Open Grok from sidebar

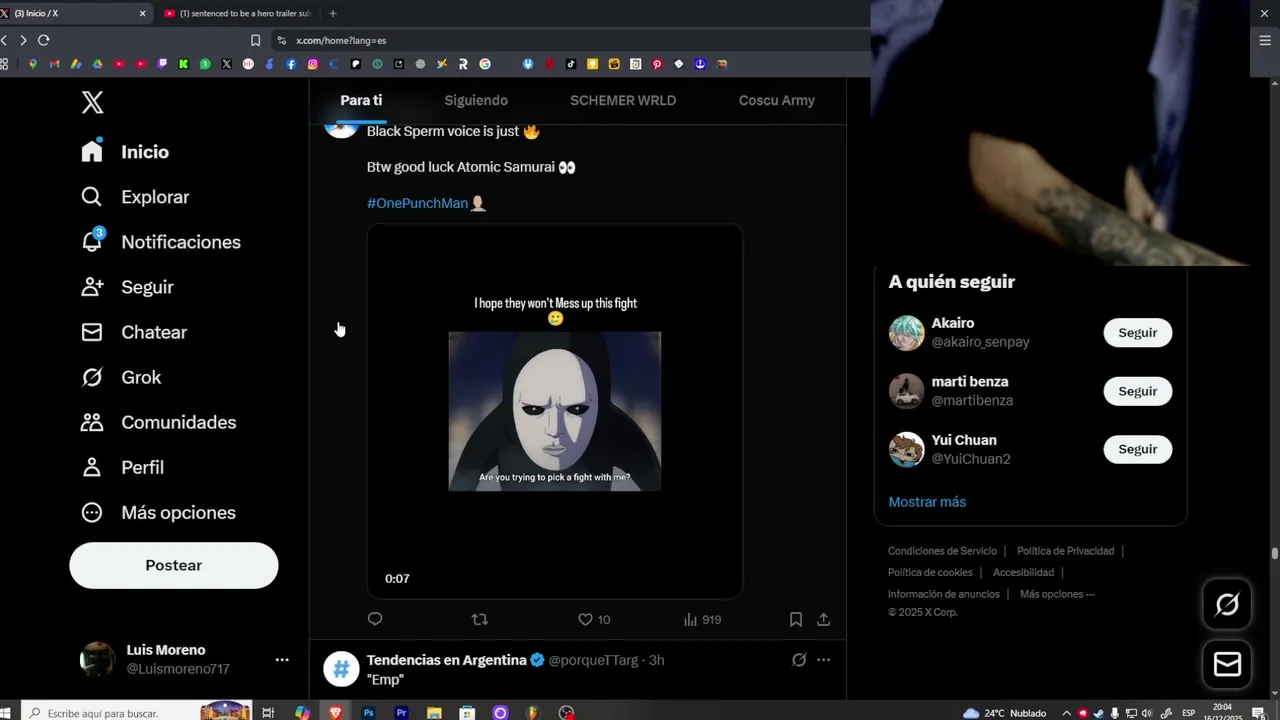click(121, 377)
